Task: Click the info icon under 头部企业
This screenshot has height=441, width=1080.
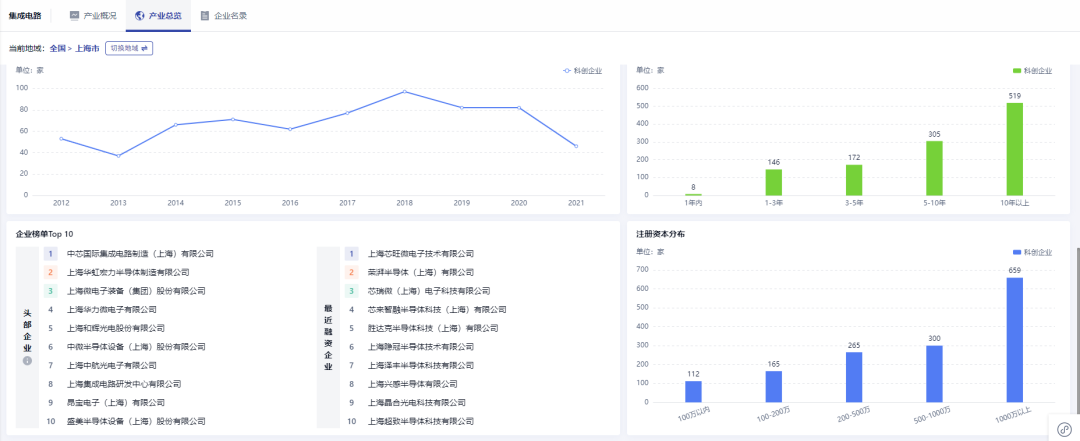Action: coord(27,361)
